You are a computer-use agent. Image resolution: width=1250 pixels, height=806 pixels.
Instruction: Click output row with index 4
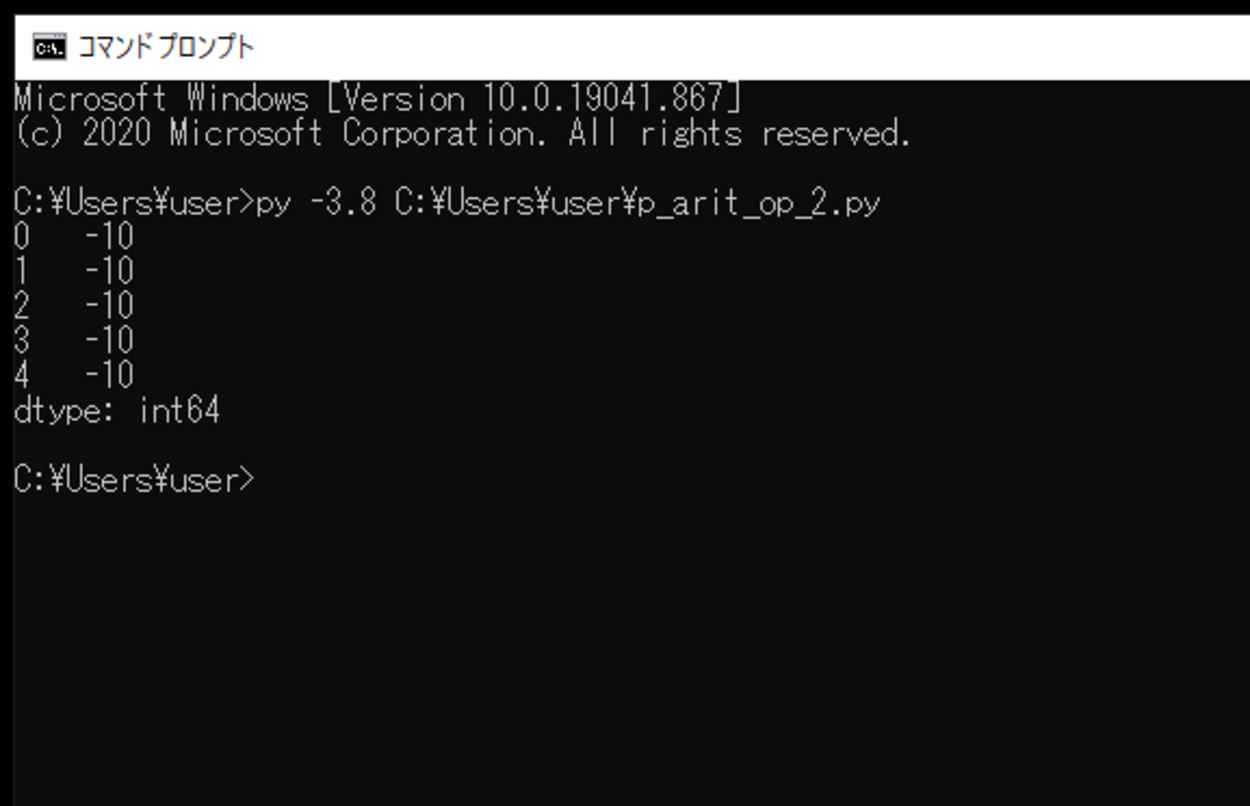coord(74,375)
